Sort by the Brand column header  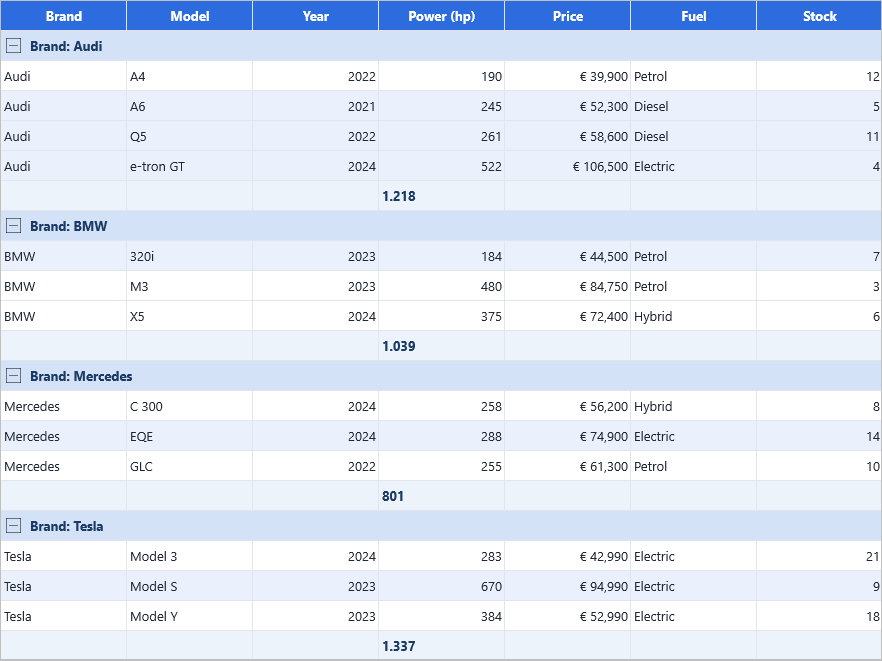click(64, 16)
